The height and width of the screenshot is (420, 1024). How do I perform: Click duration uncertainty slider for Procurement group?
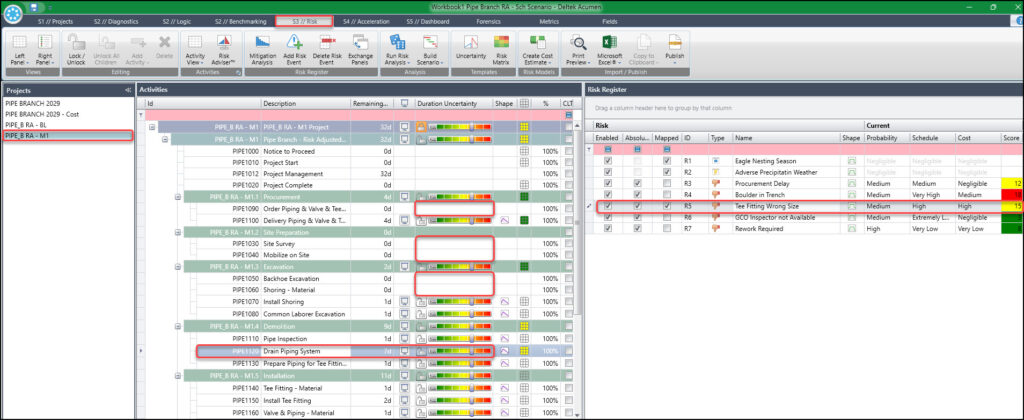click(x=460, y=197)
